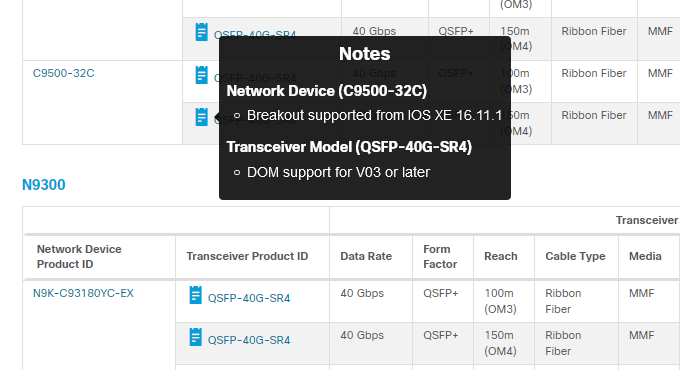Open the QSFP-40G-SR4 link in the N9300 100m OM3 row

249,298
